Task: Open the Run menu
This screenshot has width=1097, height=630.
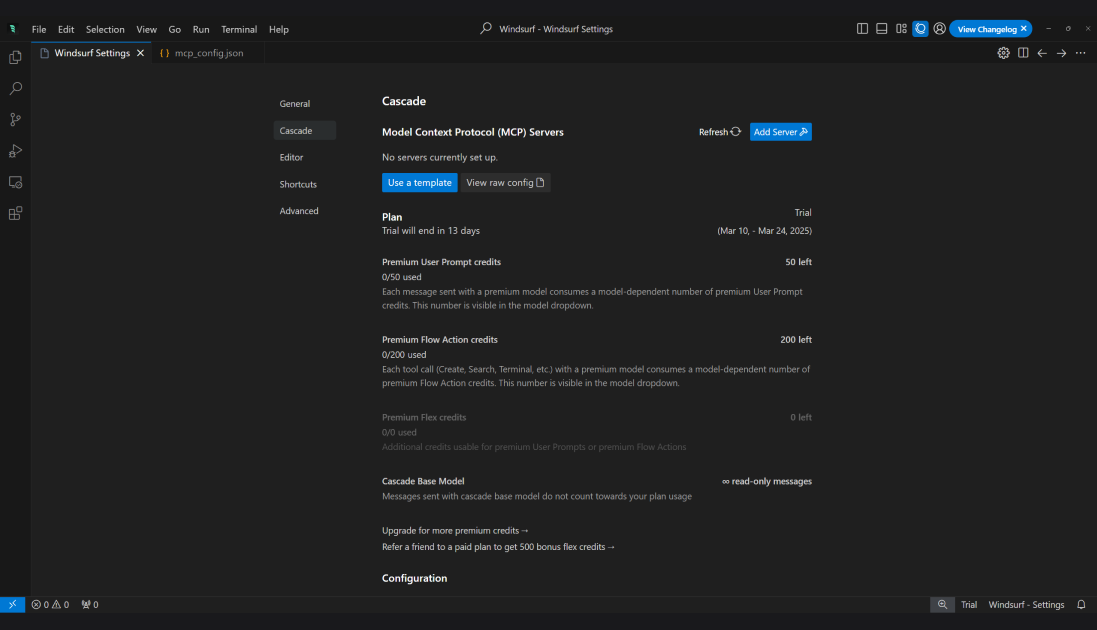Action: pos(201,29)
